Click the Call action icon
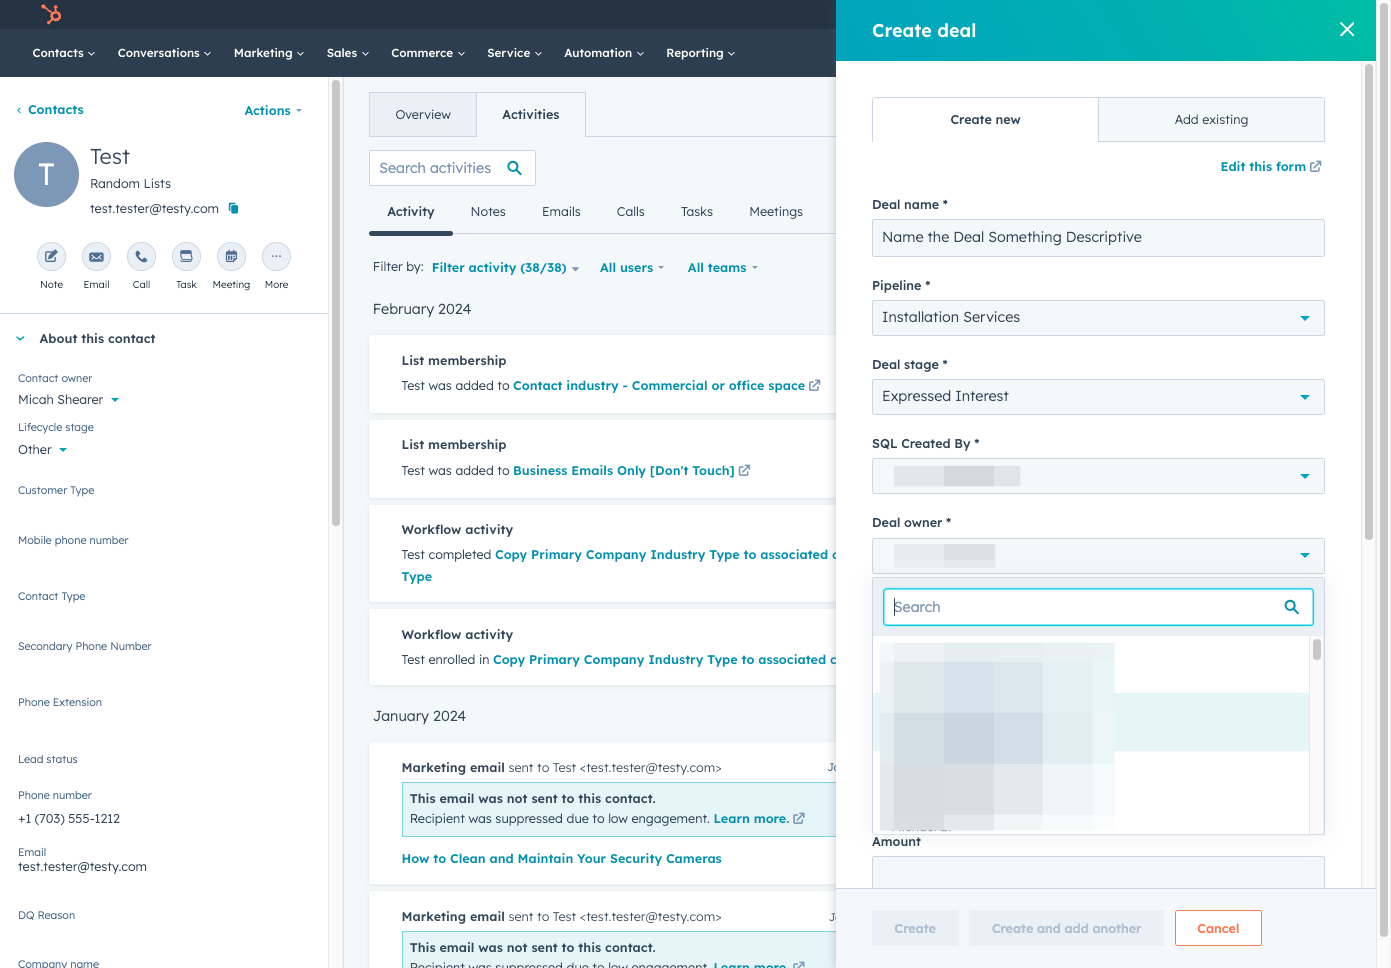The height and width of the screenshot is (968, 1391). 141,257
